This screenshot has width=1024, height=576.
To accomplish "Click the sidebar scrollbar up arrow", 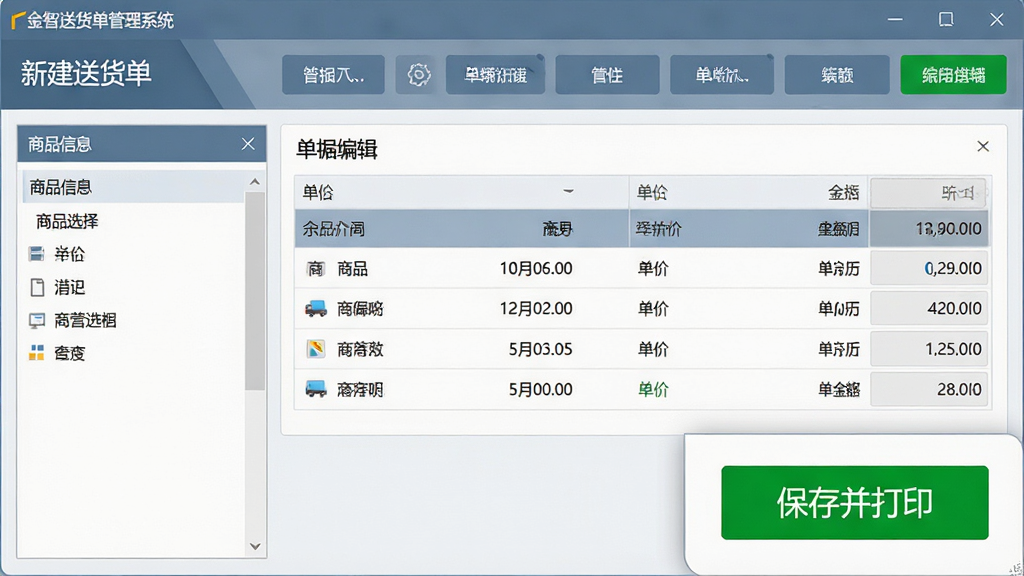I will pyautogui.click(x=255, y=182).
